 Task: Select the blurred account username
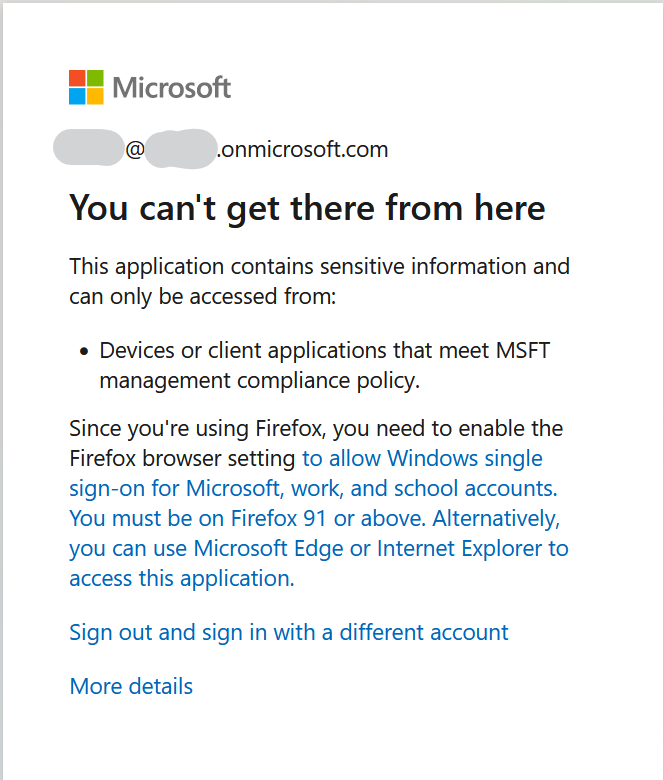89,149
